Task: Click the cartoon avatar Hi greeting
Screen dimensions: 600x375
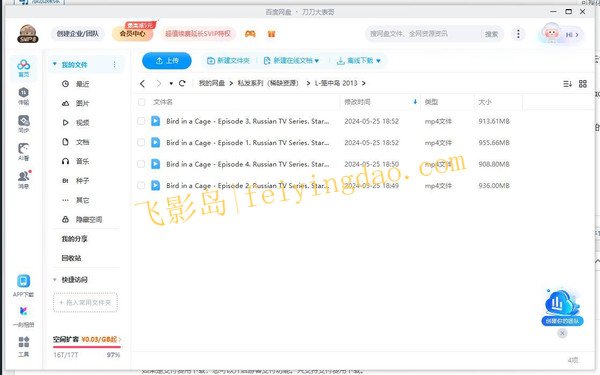Action: (x=561, y=34)
